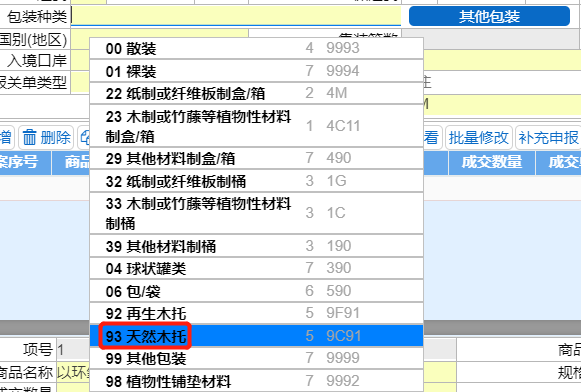Click the 其他包装 blue button
581x392 pixels.
489,16
